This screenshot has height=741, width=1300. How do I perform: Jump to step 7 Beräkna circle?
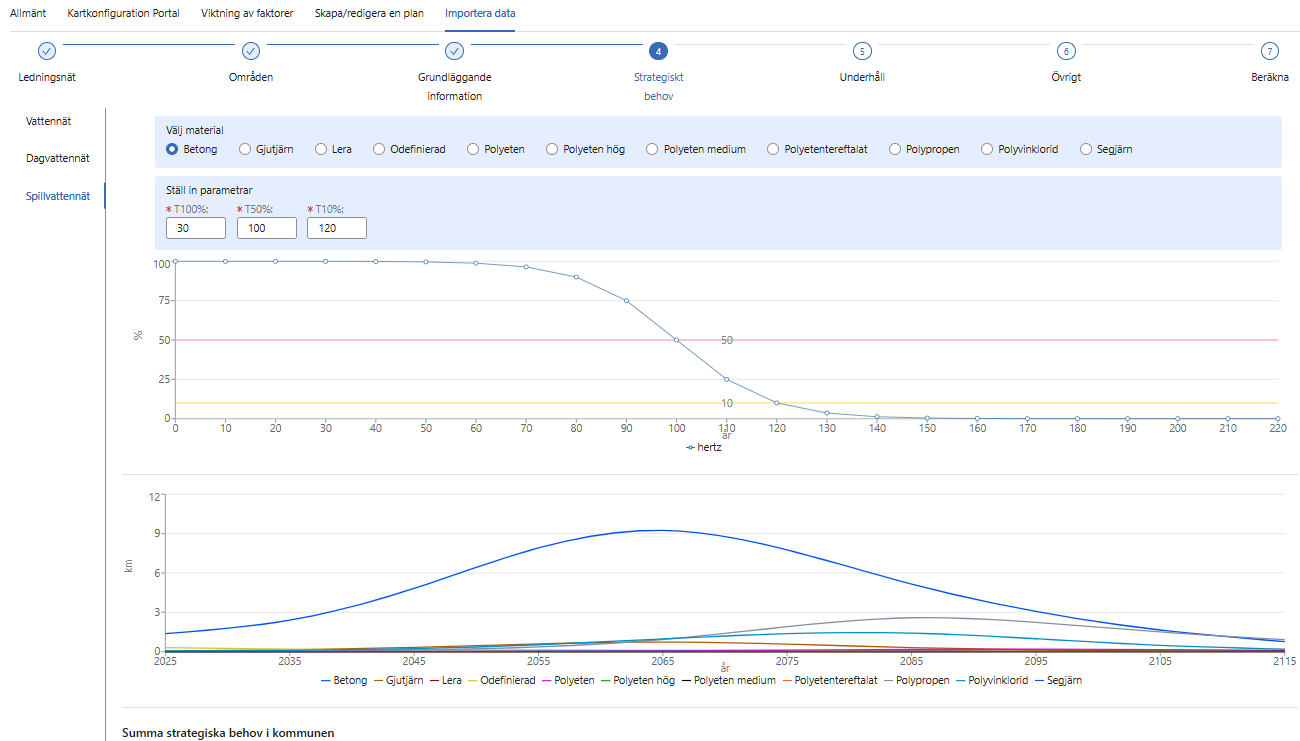(x=1269, y=51)
